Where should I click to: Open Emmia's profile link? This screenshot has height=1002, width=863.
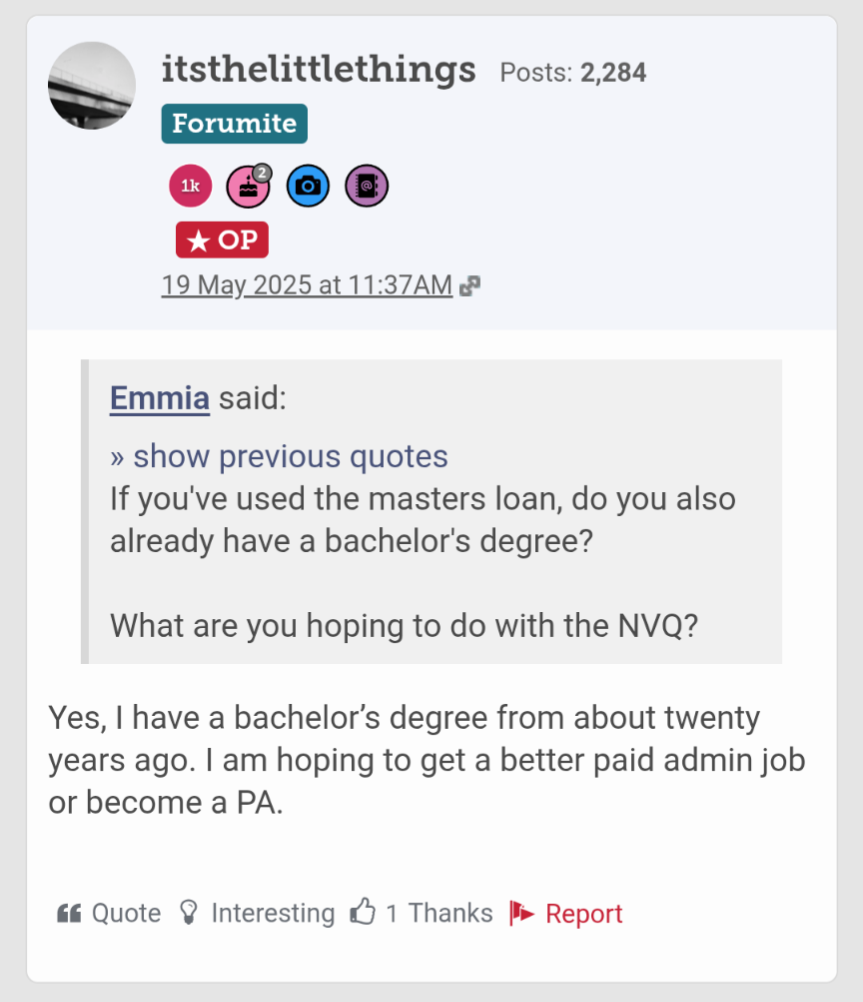tap(160, 398)
